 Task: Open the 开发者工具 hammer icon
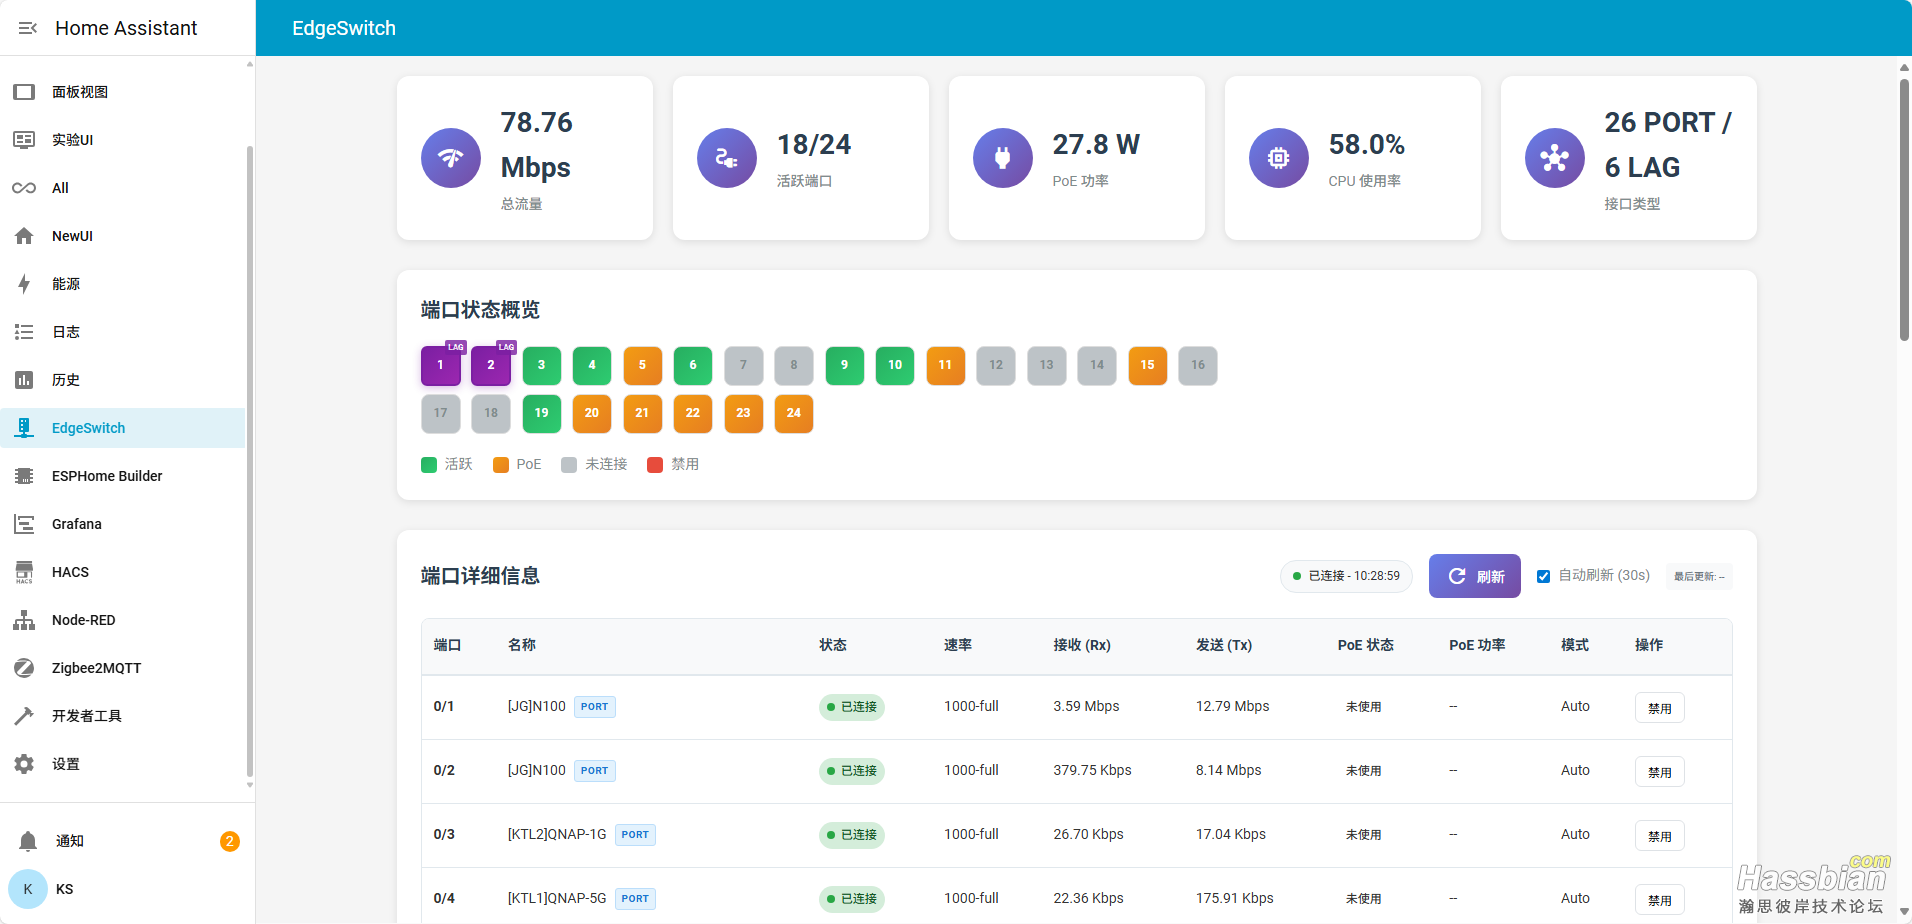coord(24,716)
